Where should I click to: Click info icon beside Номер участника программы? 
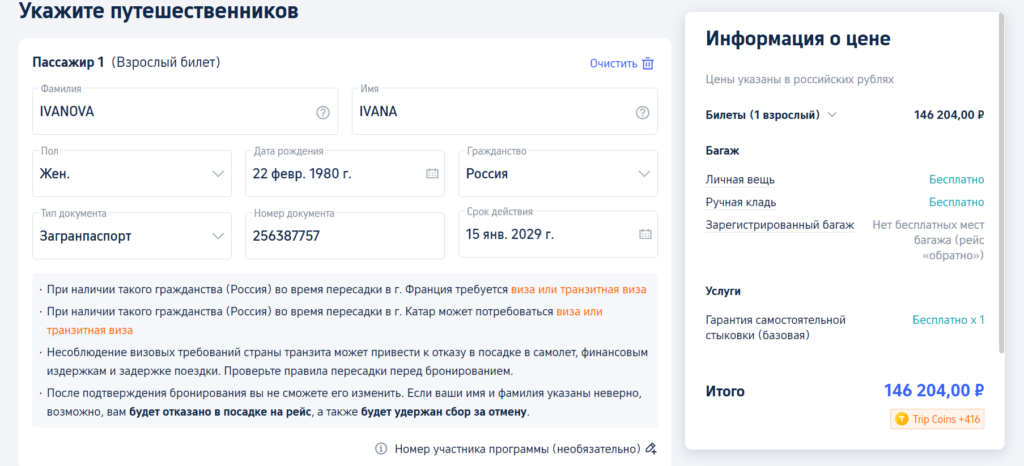[381, 449]
